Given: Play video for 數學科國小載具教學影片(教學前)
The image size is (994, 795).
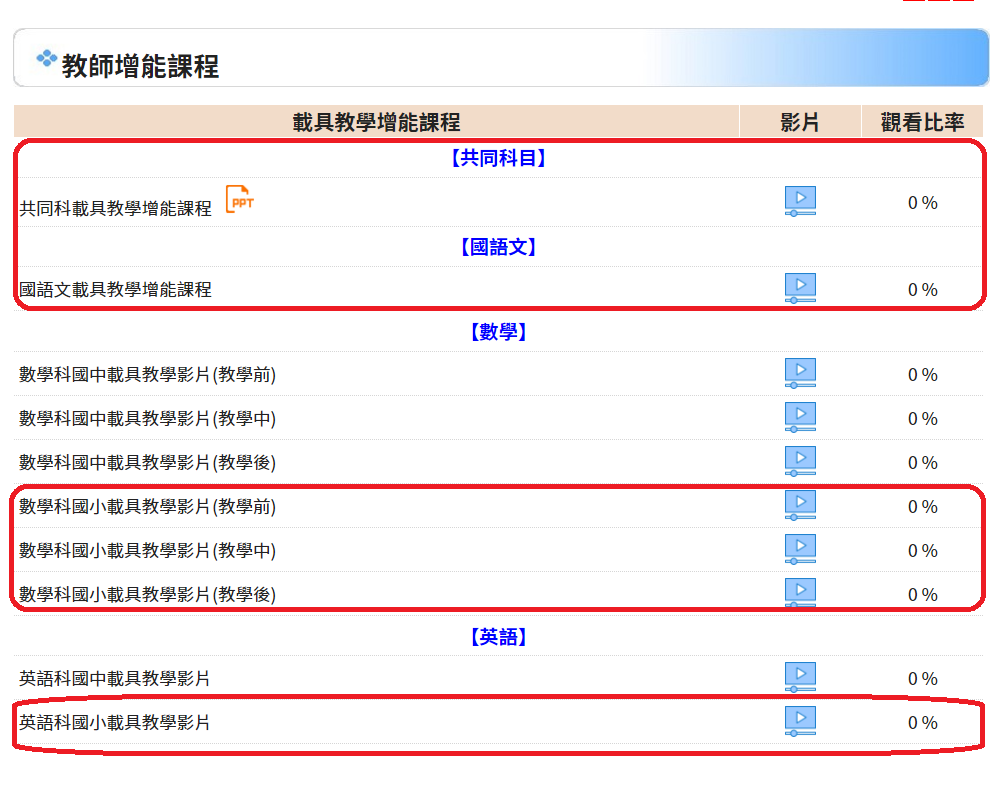Looking at the screenshot, I should click(x=800, y=506).
